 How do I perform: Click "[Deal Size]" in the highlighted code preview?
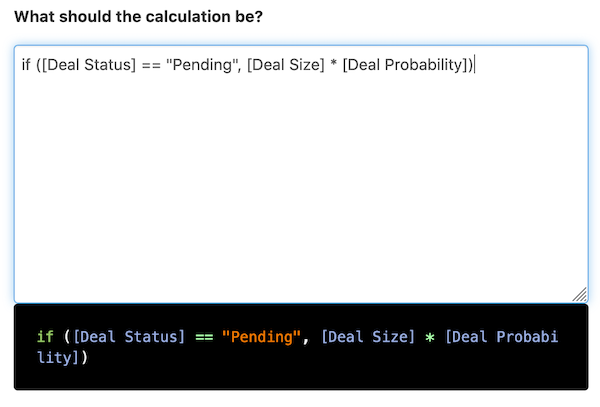[x=367, y=337]
